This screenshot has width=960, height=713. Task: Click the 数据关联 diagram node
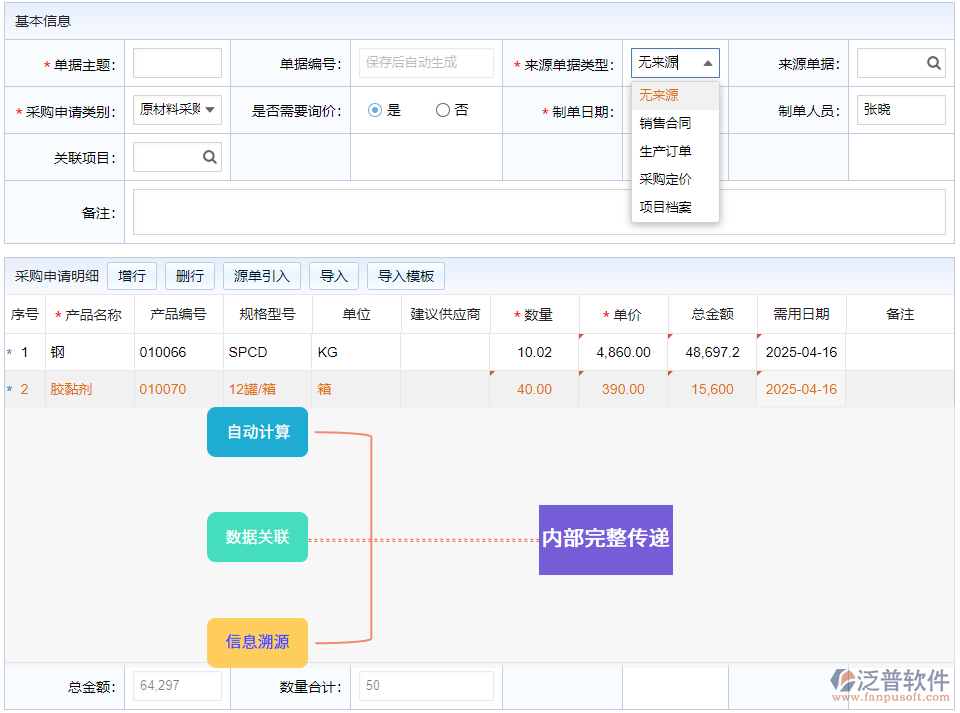(x=257, y=537)
